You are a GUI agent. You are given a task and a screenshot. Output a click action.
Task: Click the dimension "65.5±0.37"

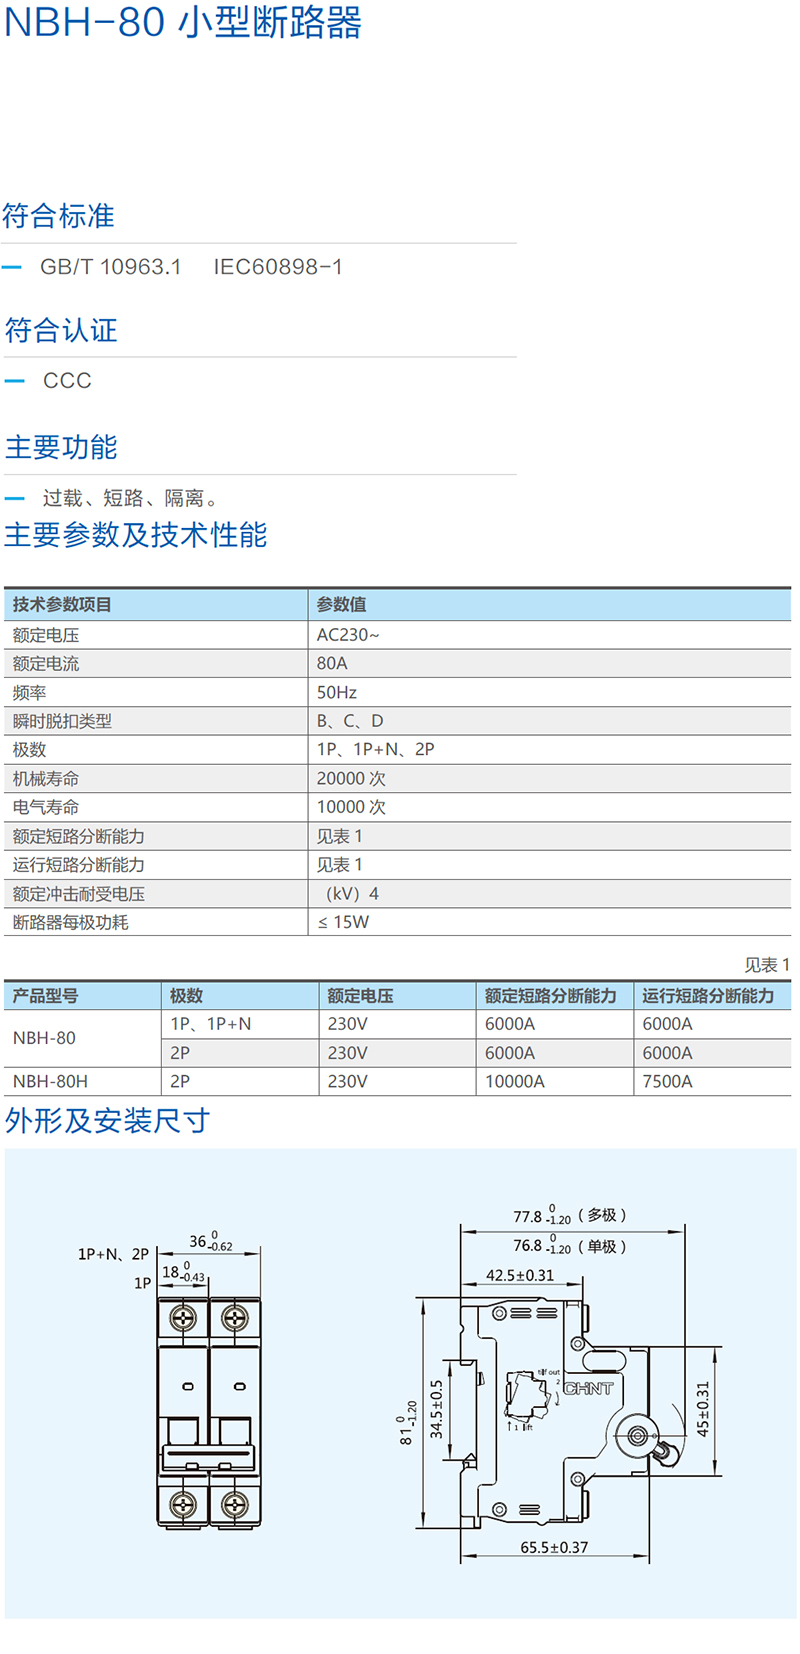tap(554, 1547)
